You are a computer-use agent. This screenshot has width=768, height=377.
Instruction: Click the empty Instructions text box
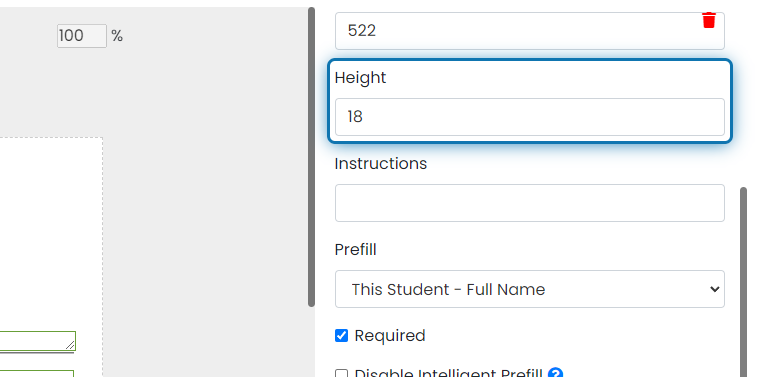click(x=529, y=203)
